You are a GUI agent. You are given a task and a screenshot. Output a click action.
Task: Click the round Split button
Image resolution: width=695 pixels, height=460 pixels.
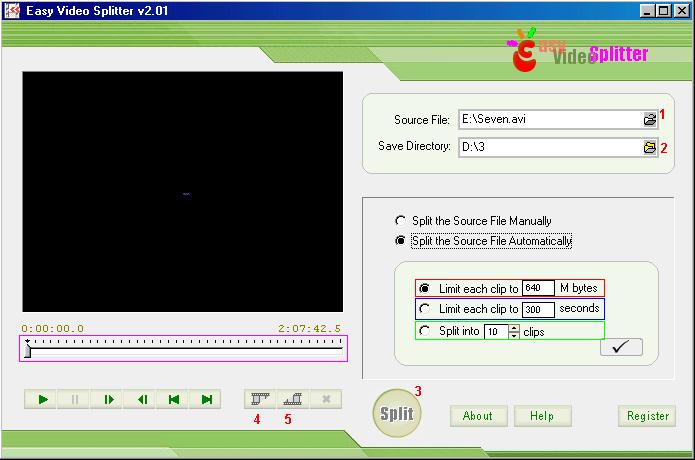tap(394, 414)
